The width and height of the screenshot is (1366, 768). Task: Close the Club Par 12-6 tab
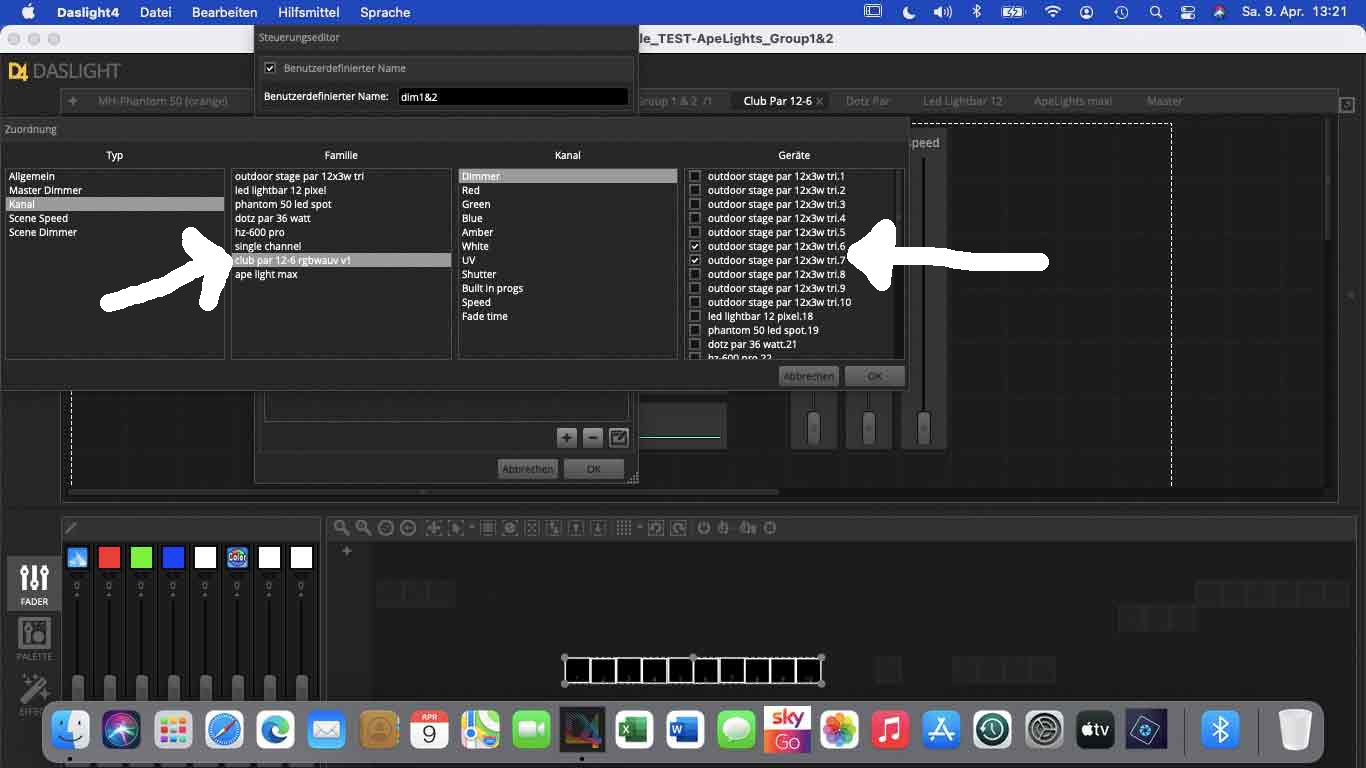(820, 101)
